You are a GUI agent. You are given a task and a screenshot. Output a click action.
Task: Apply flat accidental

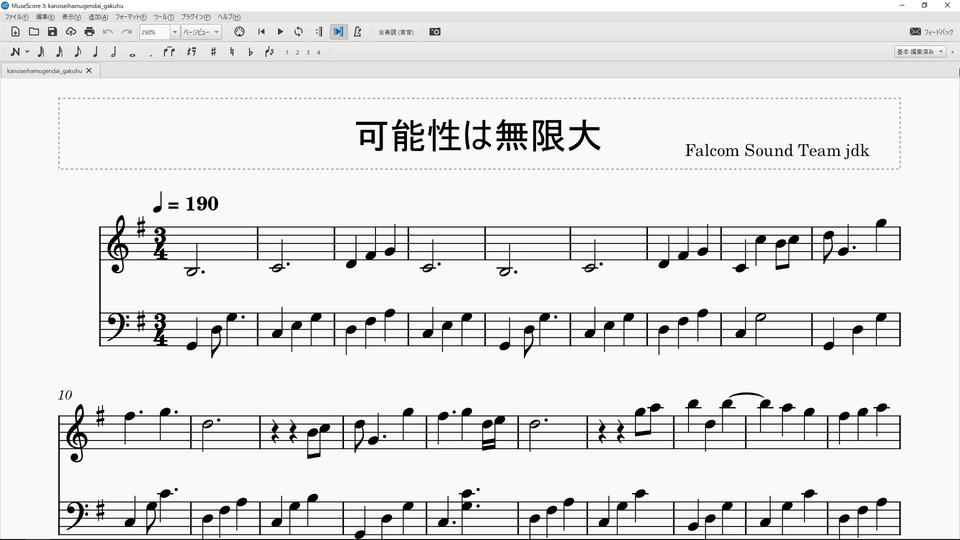pos(250,52)
